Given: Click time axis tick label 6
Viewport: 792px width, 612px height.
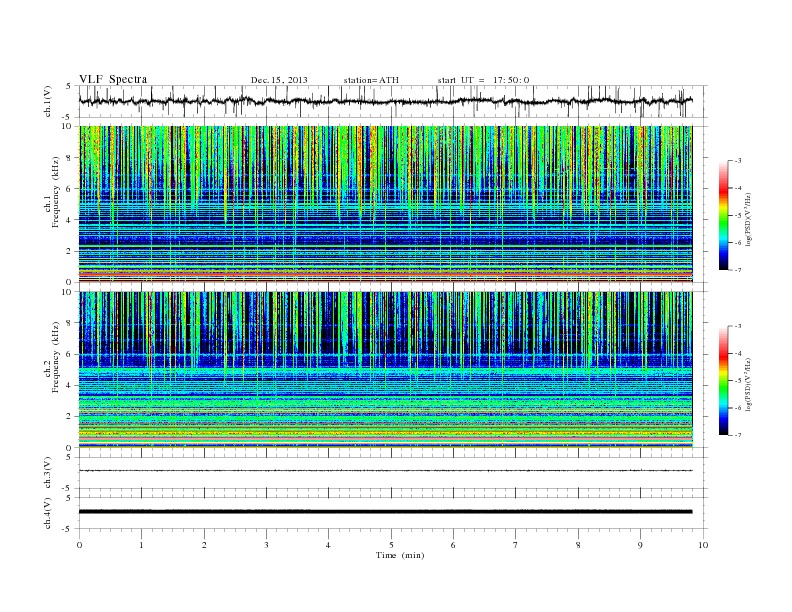Looking at the screenshot, I should 453,545.
